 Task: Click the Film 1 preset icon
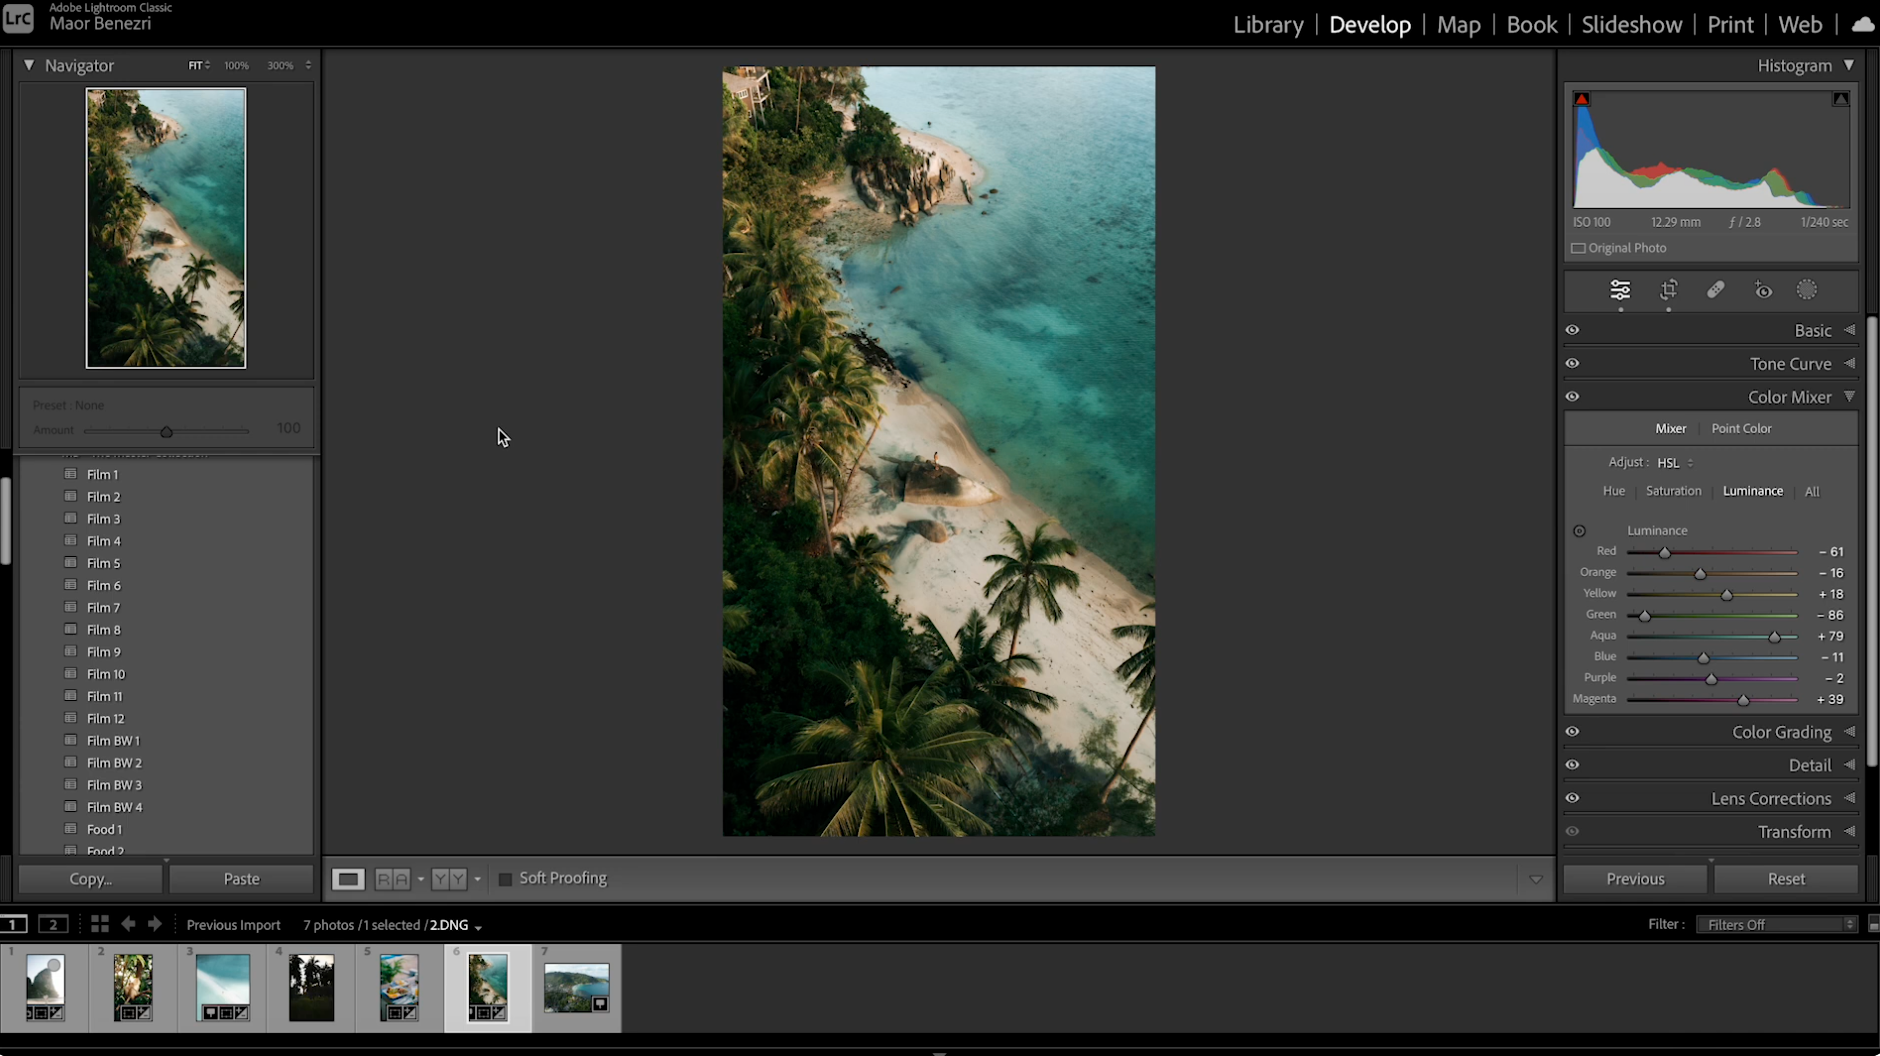coord(70,474)
